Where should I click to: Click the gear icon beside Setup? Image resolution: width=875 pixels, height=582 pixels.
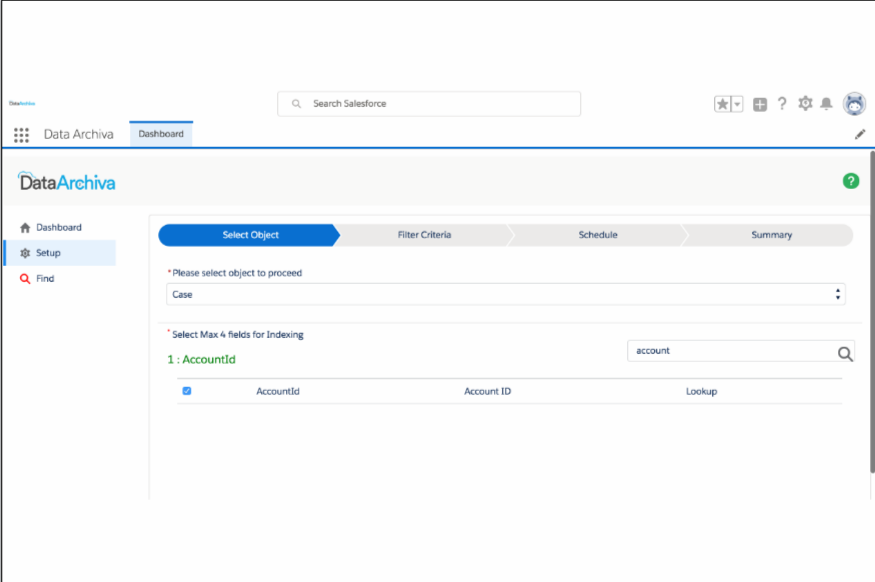(25, 253)
